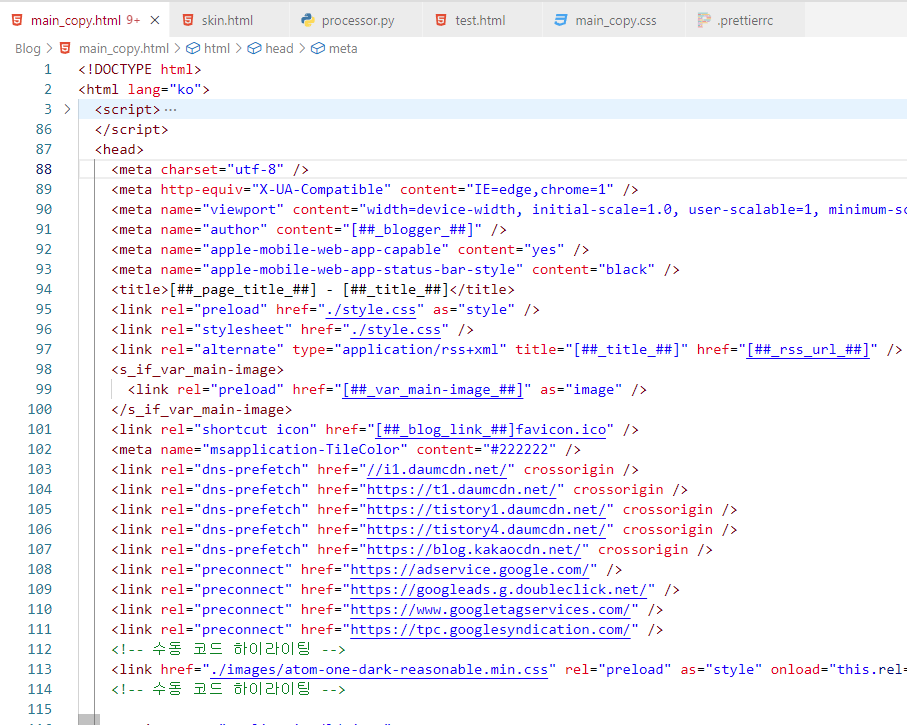Screen dimensions: 907x725
Task: Close the main_copy.html tab
Action: point(154,20)
